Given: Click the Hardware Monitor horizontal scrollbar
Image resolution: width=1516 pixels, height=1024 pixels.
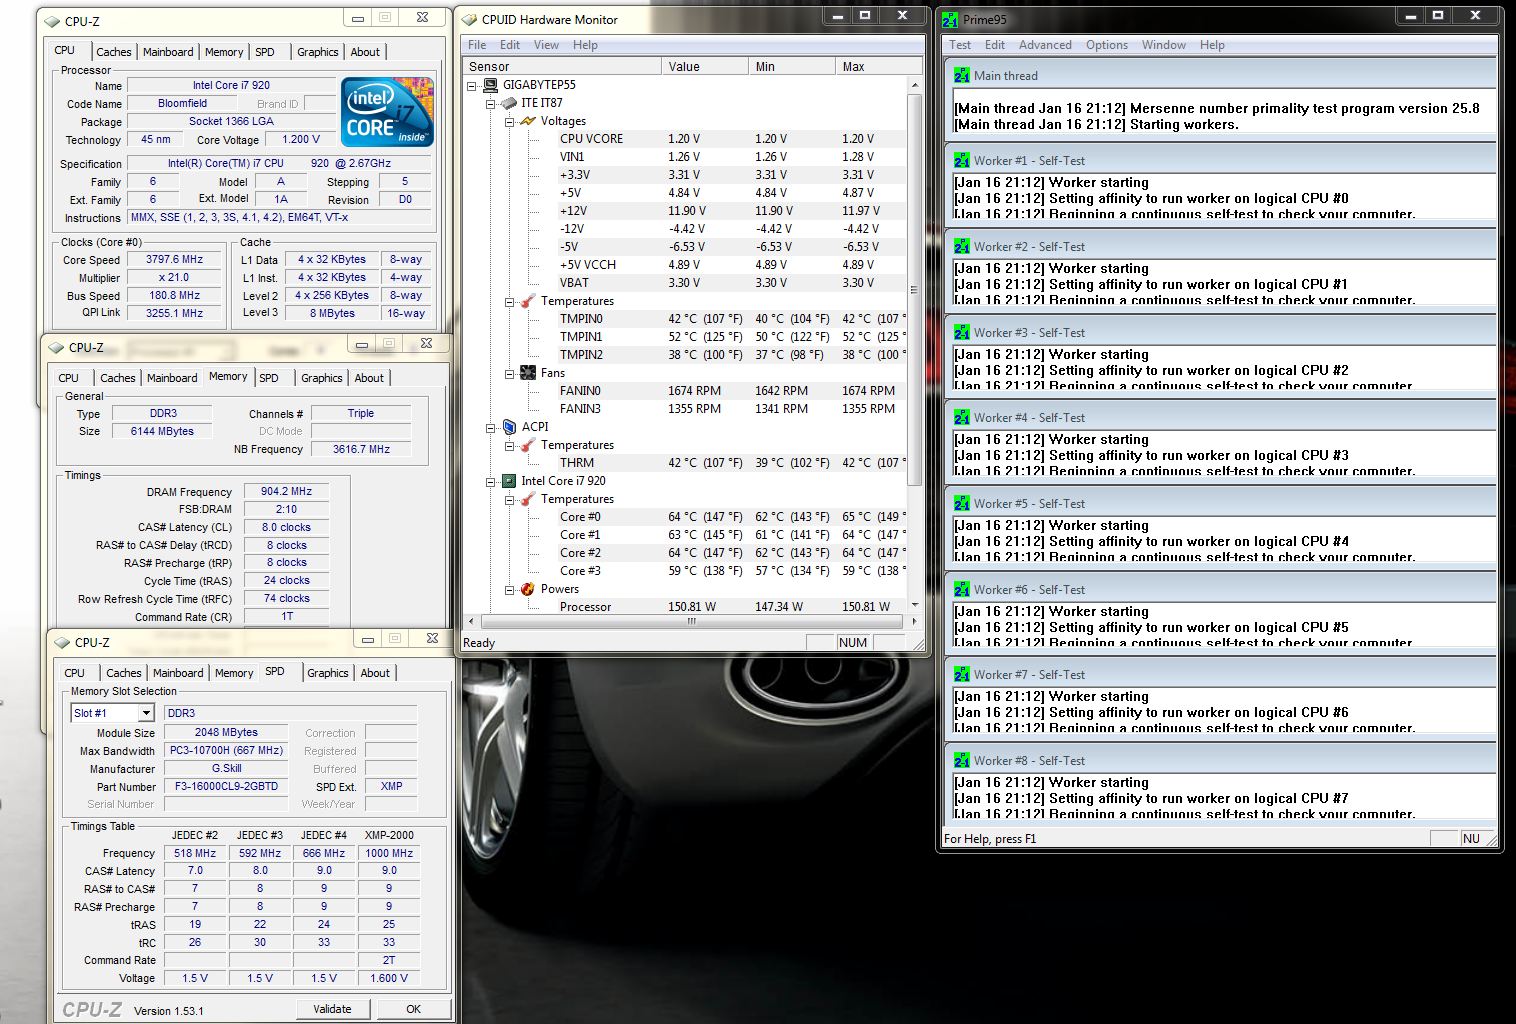Looking at the screenshot, I should [x=690, y=621].
